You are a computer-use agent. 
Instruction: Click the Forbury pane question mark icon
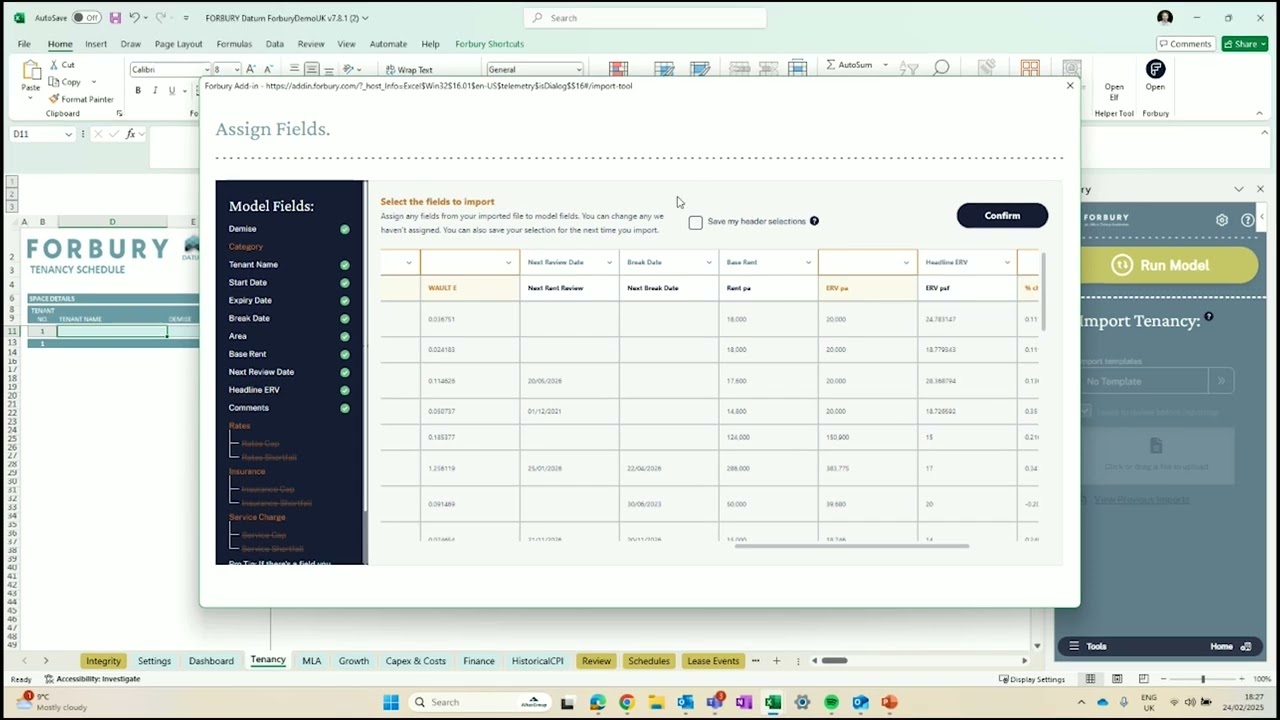(1247, 220)
